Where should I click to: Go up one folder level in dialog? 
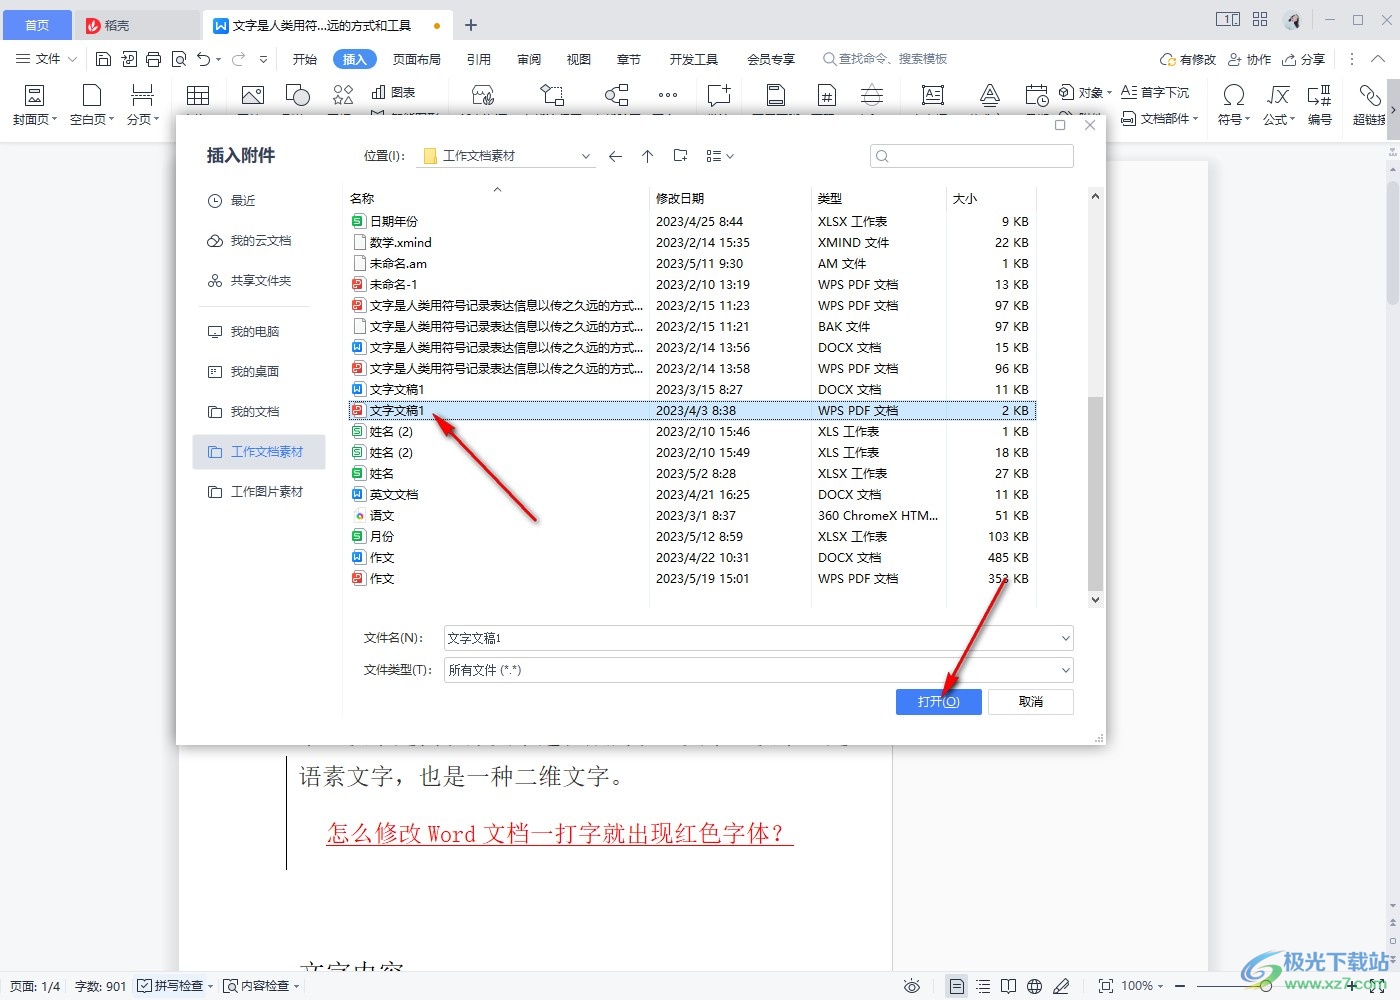point(647,156)
